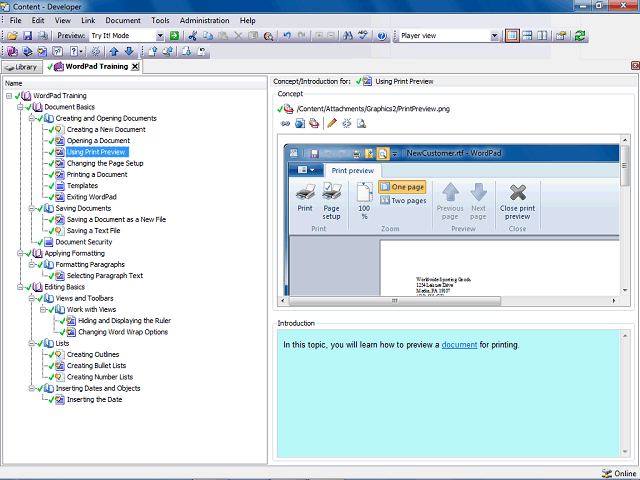Open the Document menu

pos(123,20)
